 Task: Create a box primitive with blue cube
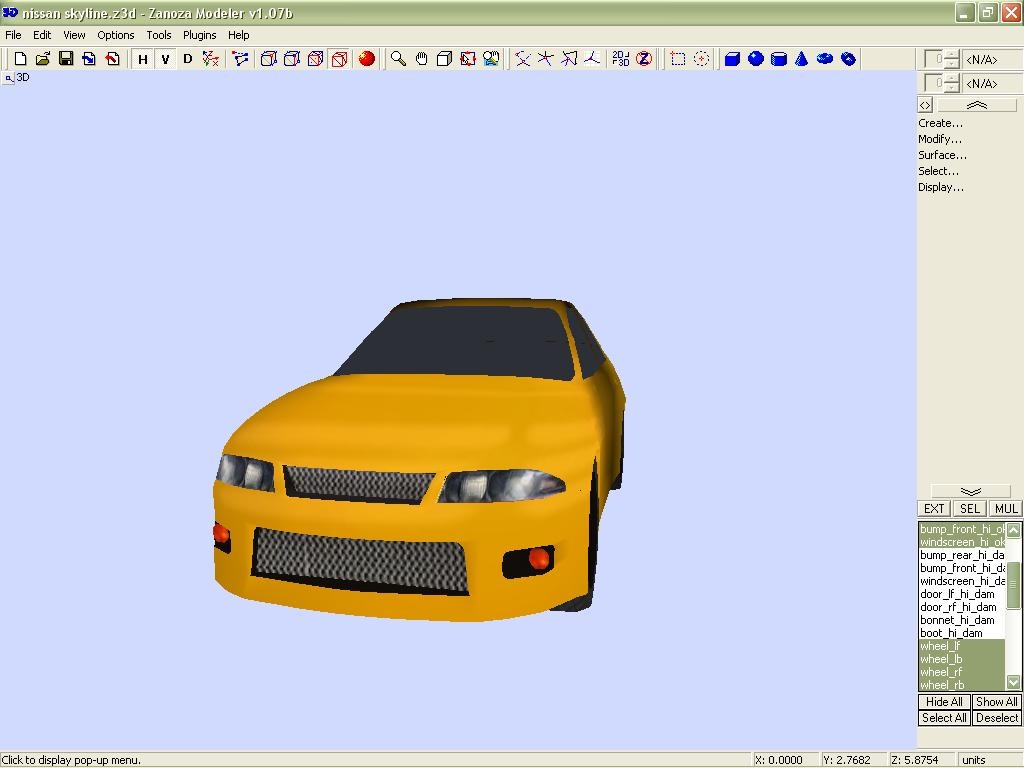pyautogui.click(x=732, y=59)
